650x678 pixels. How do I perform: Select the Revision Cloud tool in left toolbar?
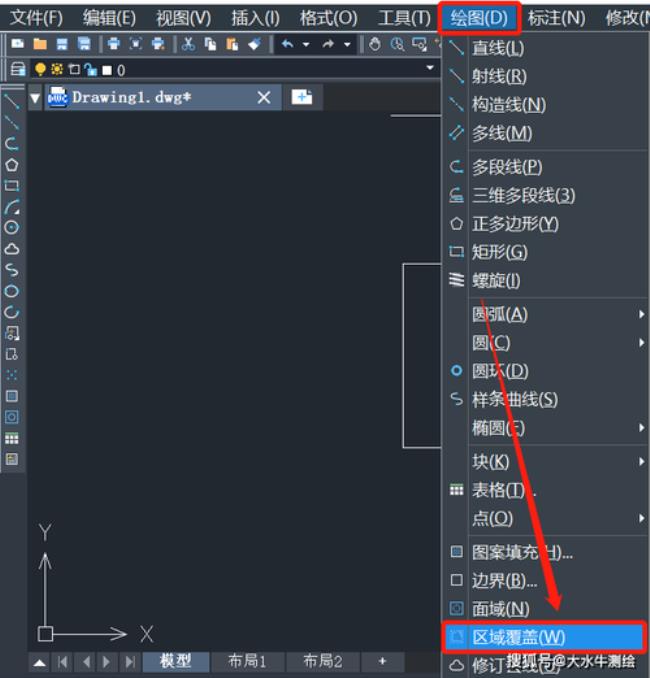pos(12,249)
